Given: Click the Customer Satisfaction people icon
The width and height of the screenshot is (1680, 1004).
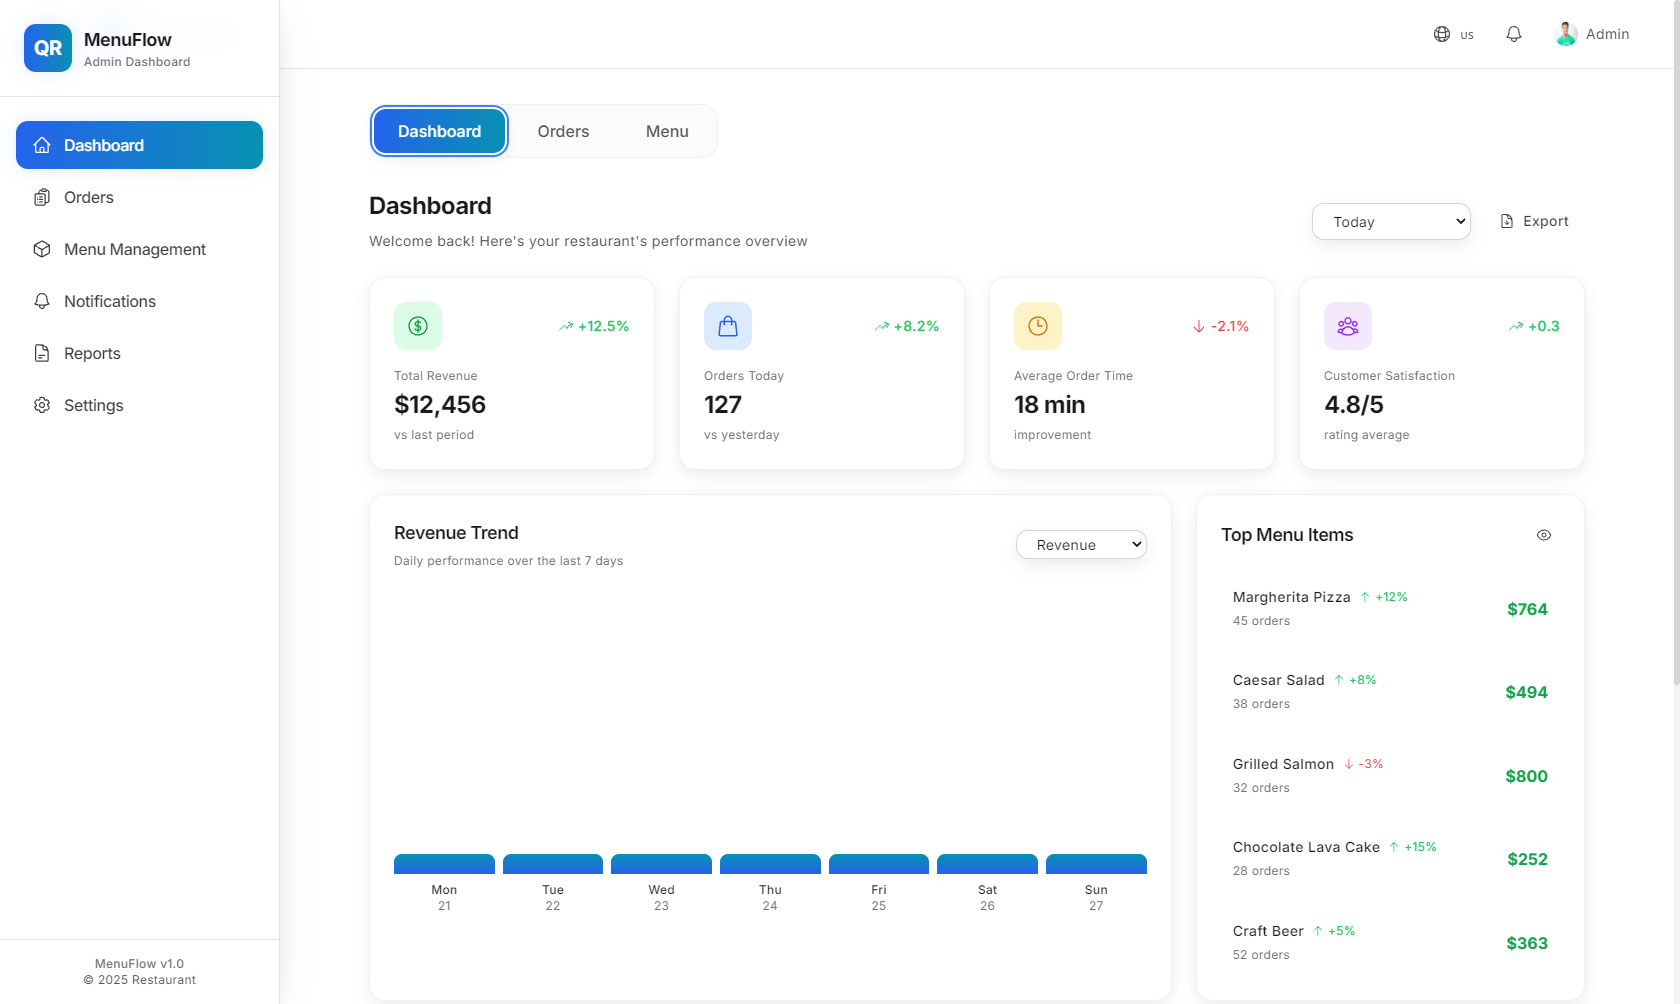Looking at the screenshot, I should [x=1348, y=326].
